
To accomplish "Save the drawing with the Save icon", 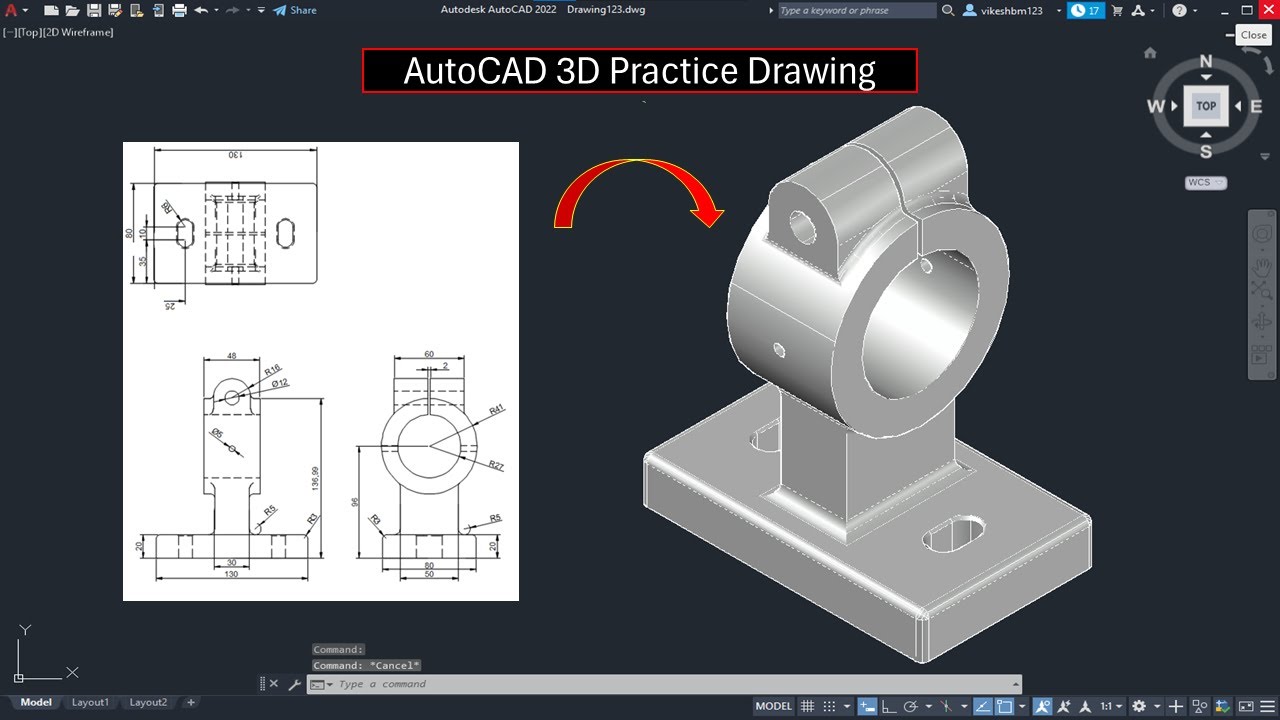I will coord(94,10).
